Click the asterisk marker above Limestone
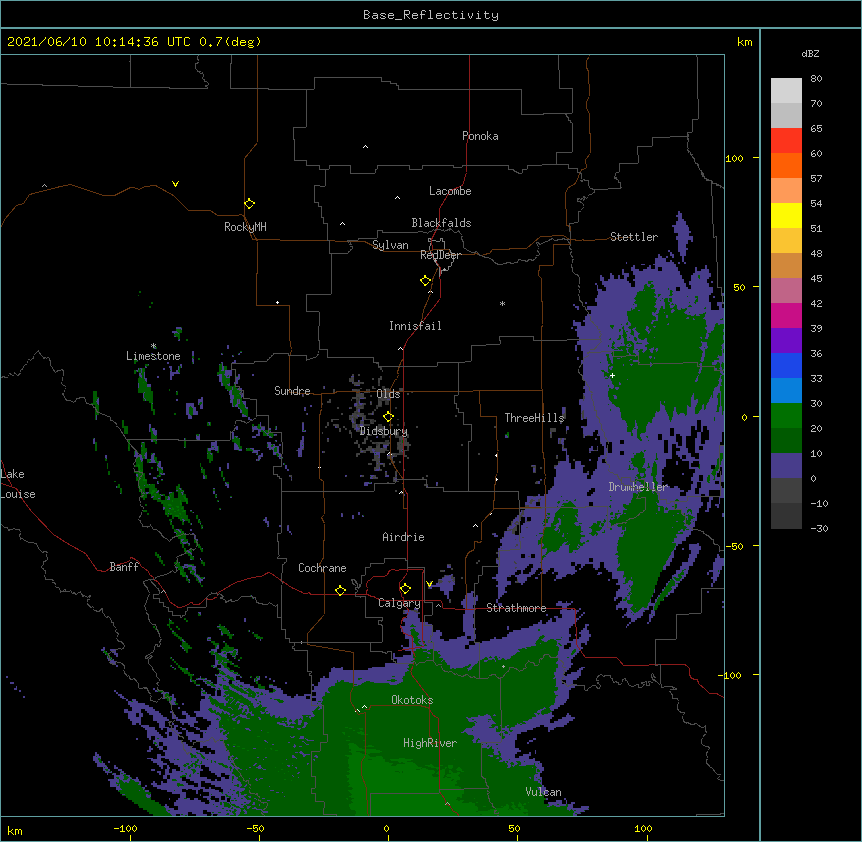This screenshot has width=862, height=842. (153, 346)
